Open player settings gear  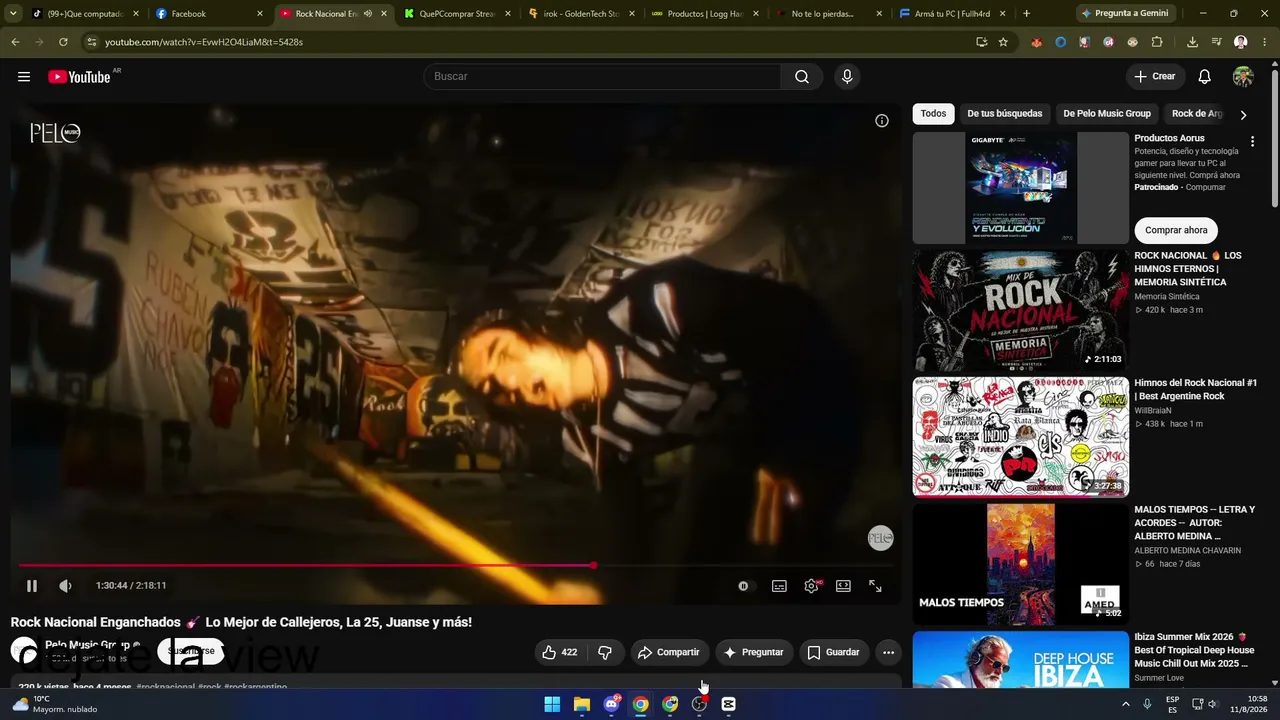pos(811,586)
